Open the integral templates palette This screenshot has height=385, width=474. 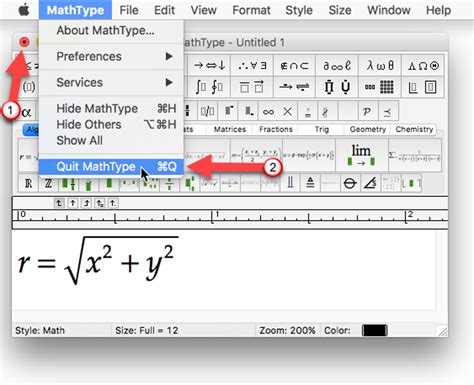click(209, 87)
